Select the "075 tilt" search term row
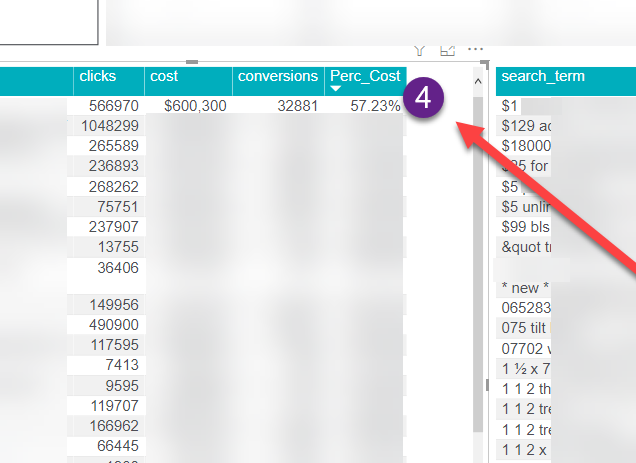Viewport: 636px width, 463px height. [526, 327]
